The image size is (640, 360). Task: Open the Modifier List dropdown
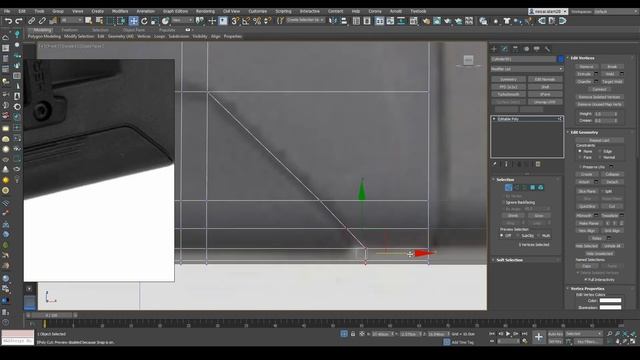(x=527, y=69)
